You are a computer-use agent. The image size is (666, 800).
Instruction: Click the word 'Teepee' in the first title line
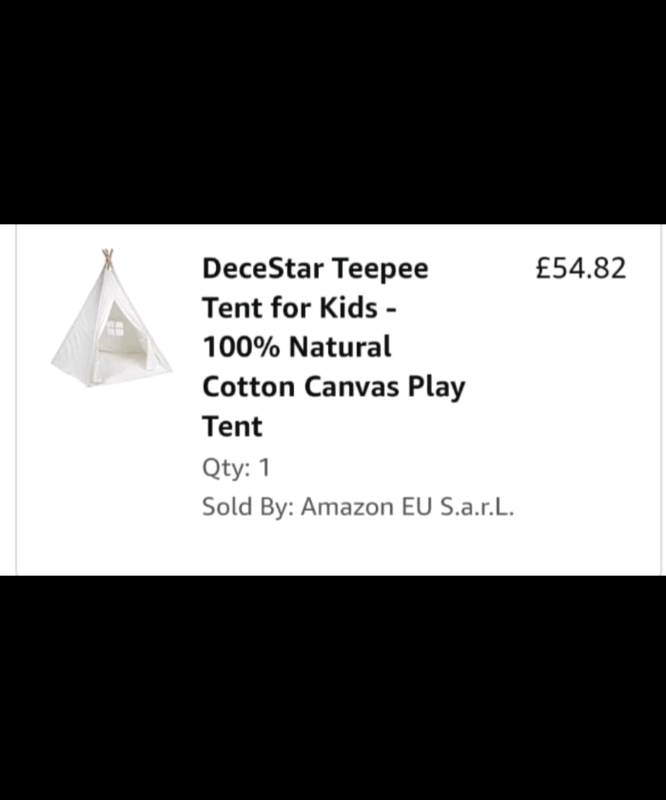(x=381, y=269)
